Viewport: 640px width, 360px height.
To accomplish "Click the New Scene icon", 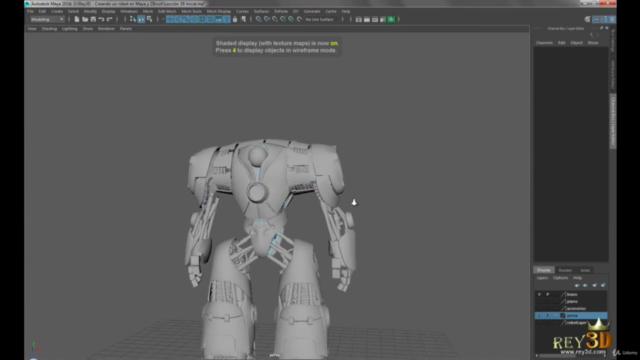I will 77,19.
